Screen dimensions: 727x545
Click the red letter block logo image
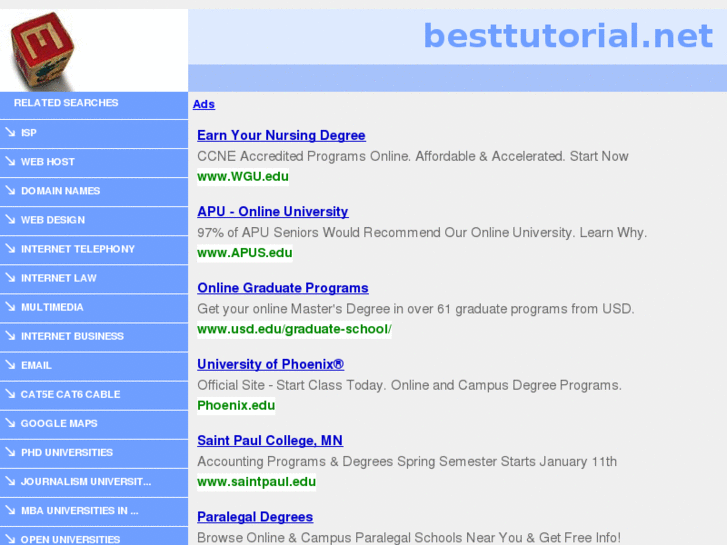tap(42, 50)
